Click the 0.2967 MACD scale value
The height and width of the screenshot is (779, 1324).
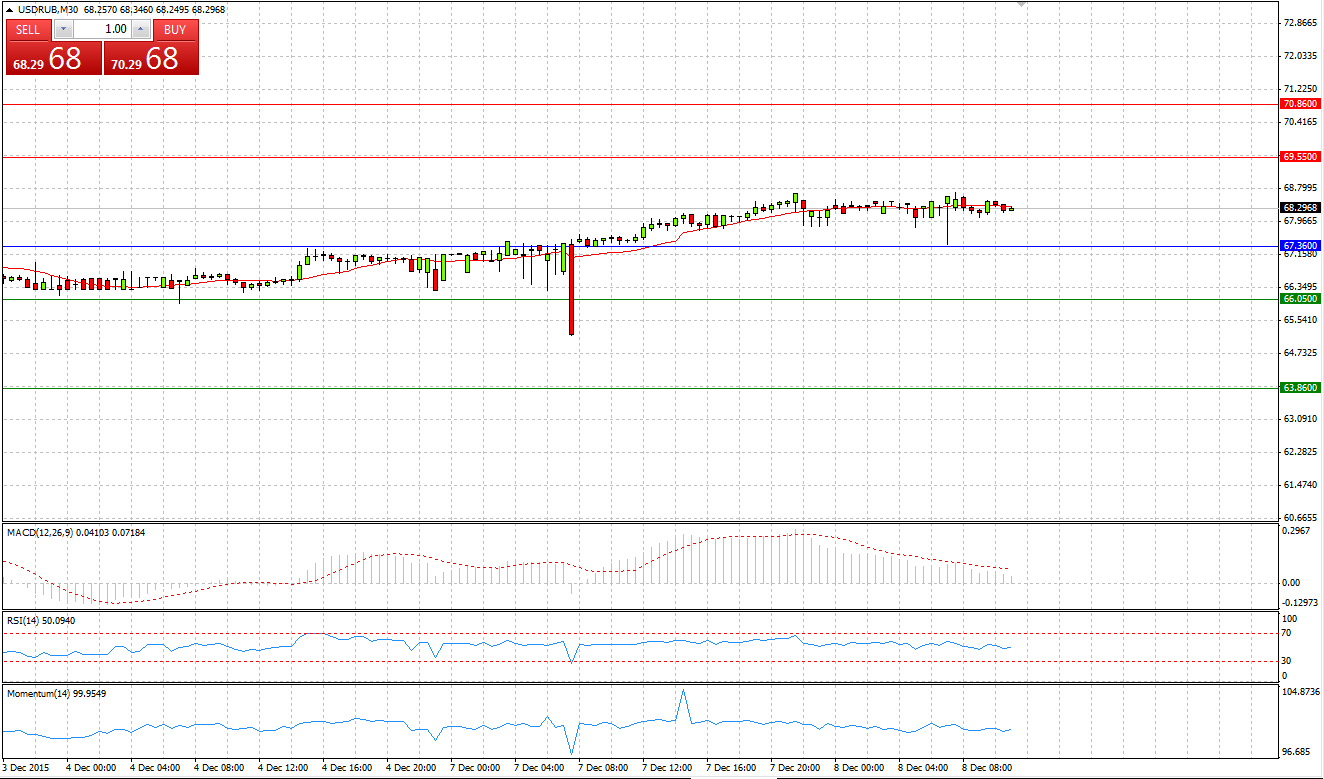coord(1296,531)
